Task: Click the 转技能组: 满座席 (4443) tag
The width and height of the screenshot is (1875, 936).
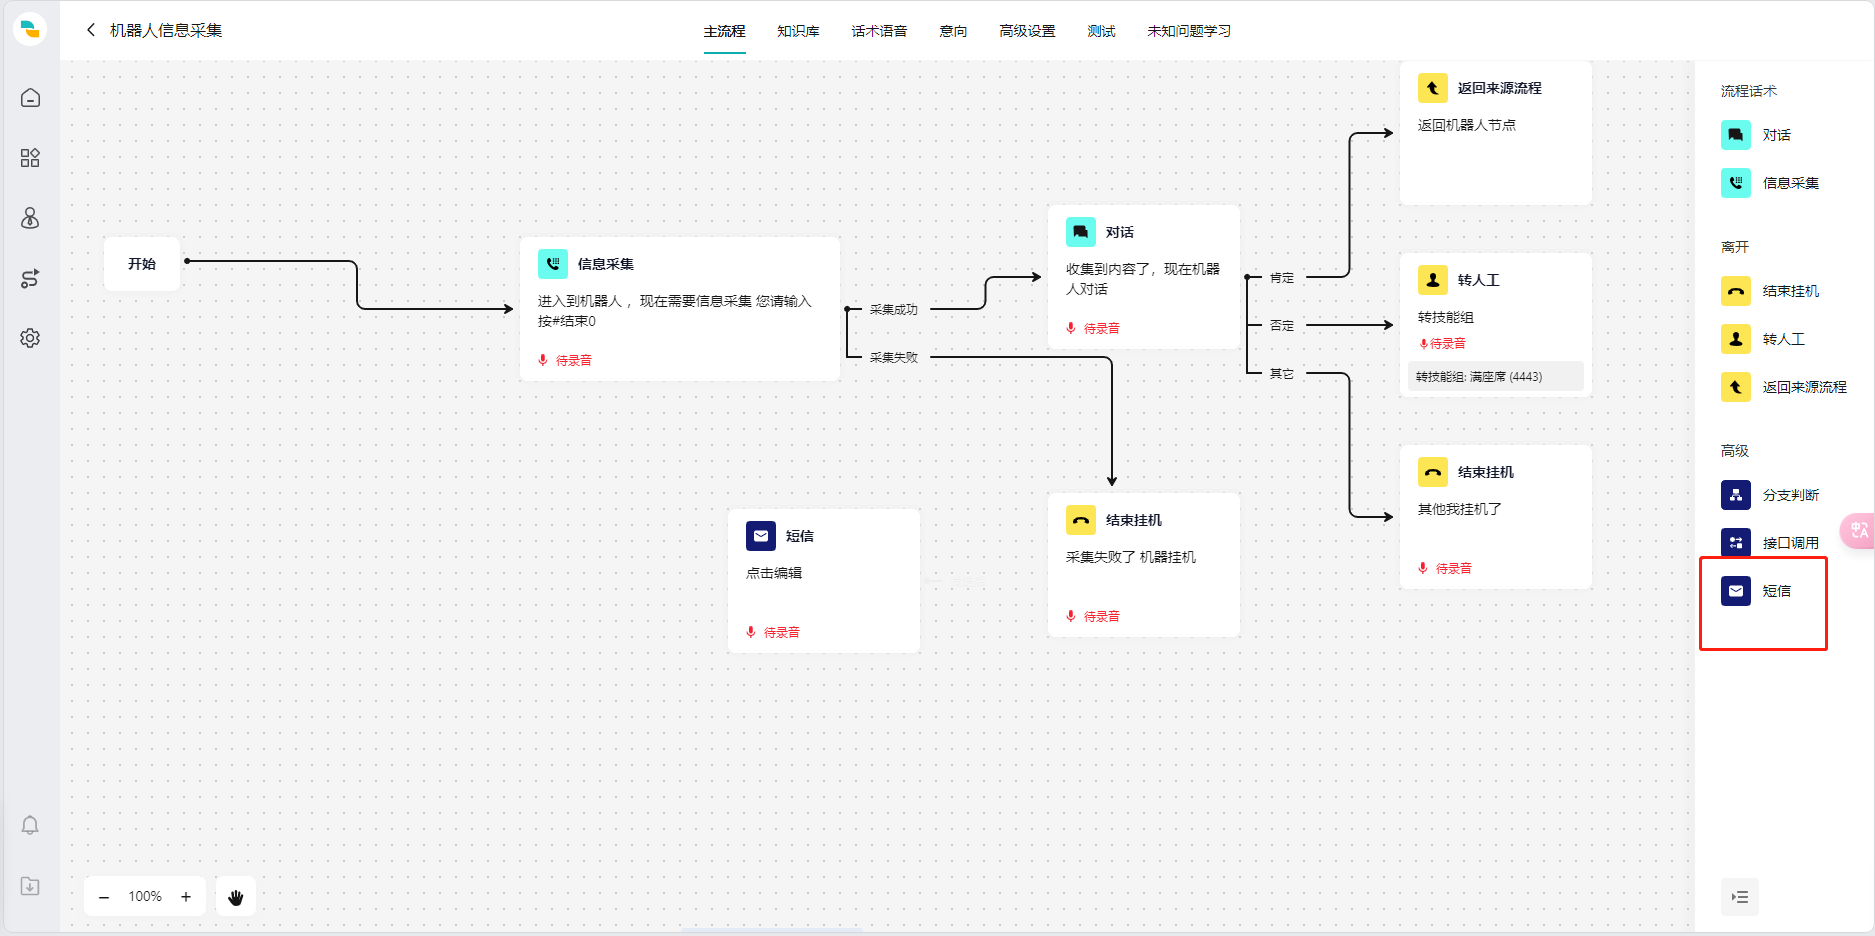Action: [x=1496, y=377]
